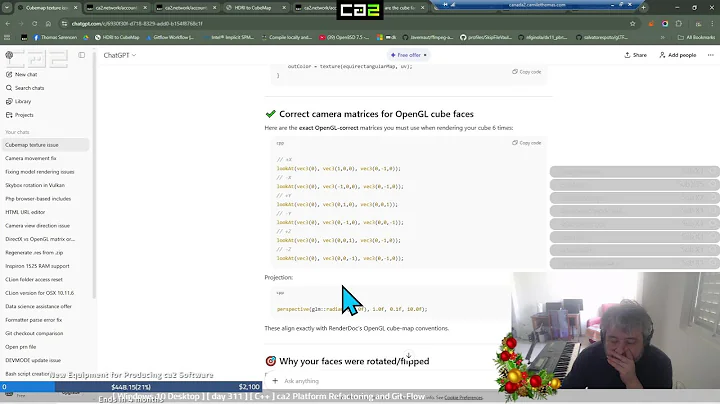Open the Data science assistance offer chat
Viewport: 720px width, 404px height.
[x=45, y=306]
